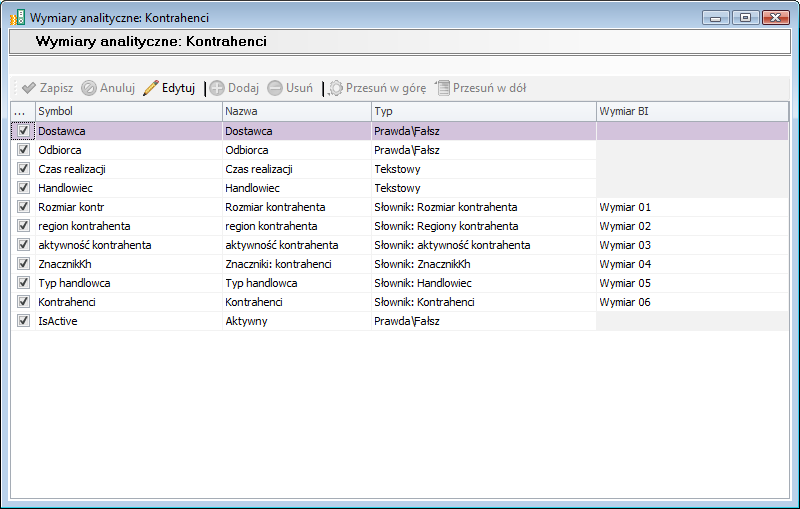The height and width of the screenshot is (509, 800).
Task: Click the Zapisz checkmark icon
Action: tap(29, 88)
